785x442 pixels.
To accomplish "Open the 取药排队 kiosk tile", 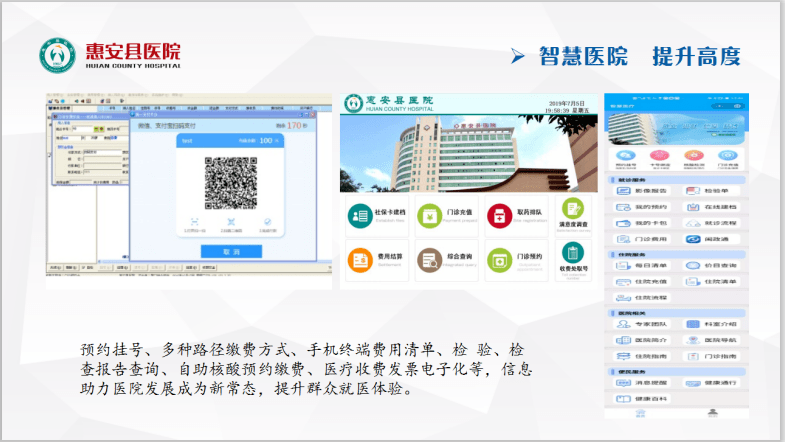I will (x=516, y=216).
